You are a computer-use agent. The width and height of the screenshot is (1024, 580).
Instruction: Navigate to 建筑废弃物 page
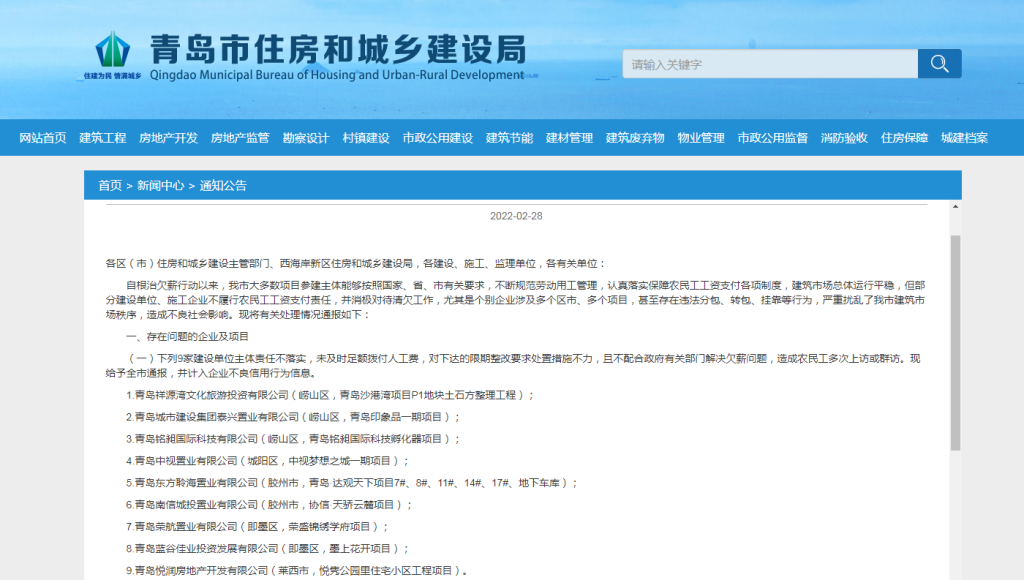coord(635,138)
